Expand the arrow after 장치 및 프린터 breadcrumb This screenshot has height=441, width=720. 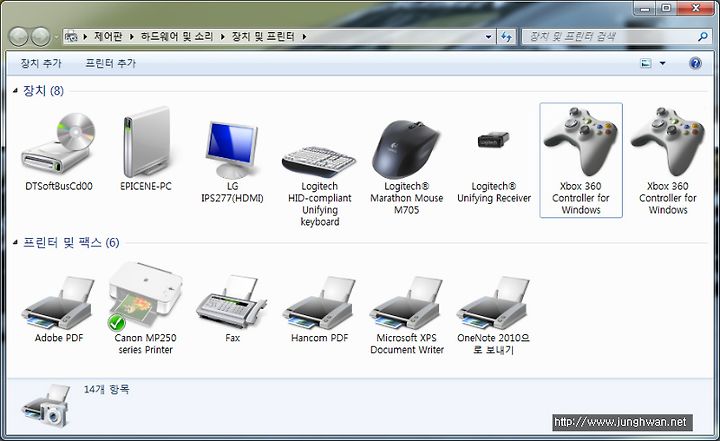point(304,36)
